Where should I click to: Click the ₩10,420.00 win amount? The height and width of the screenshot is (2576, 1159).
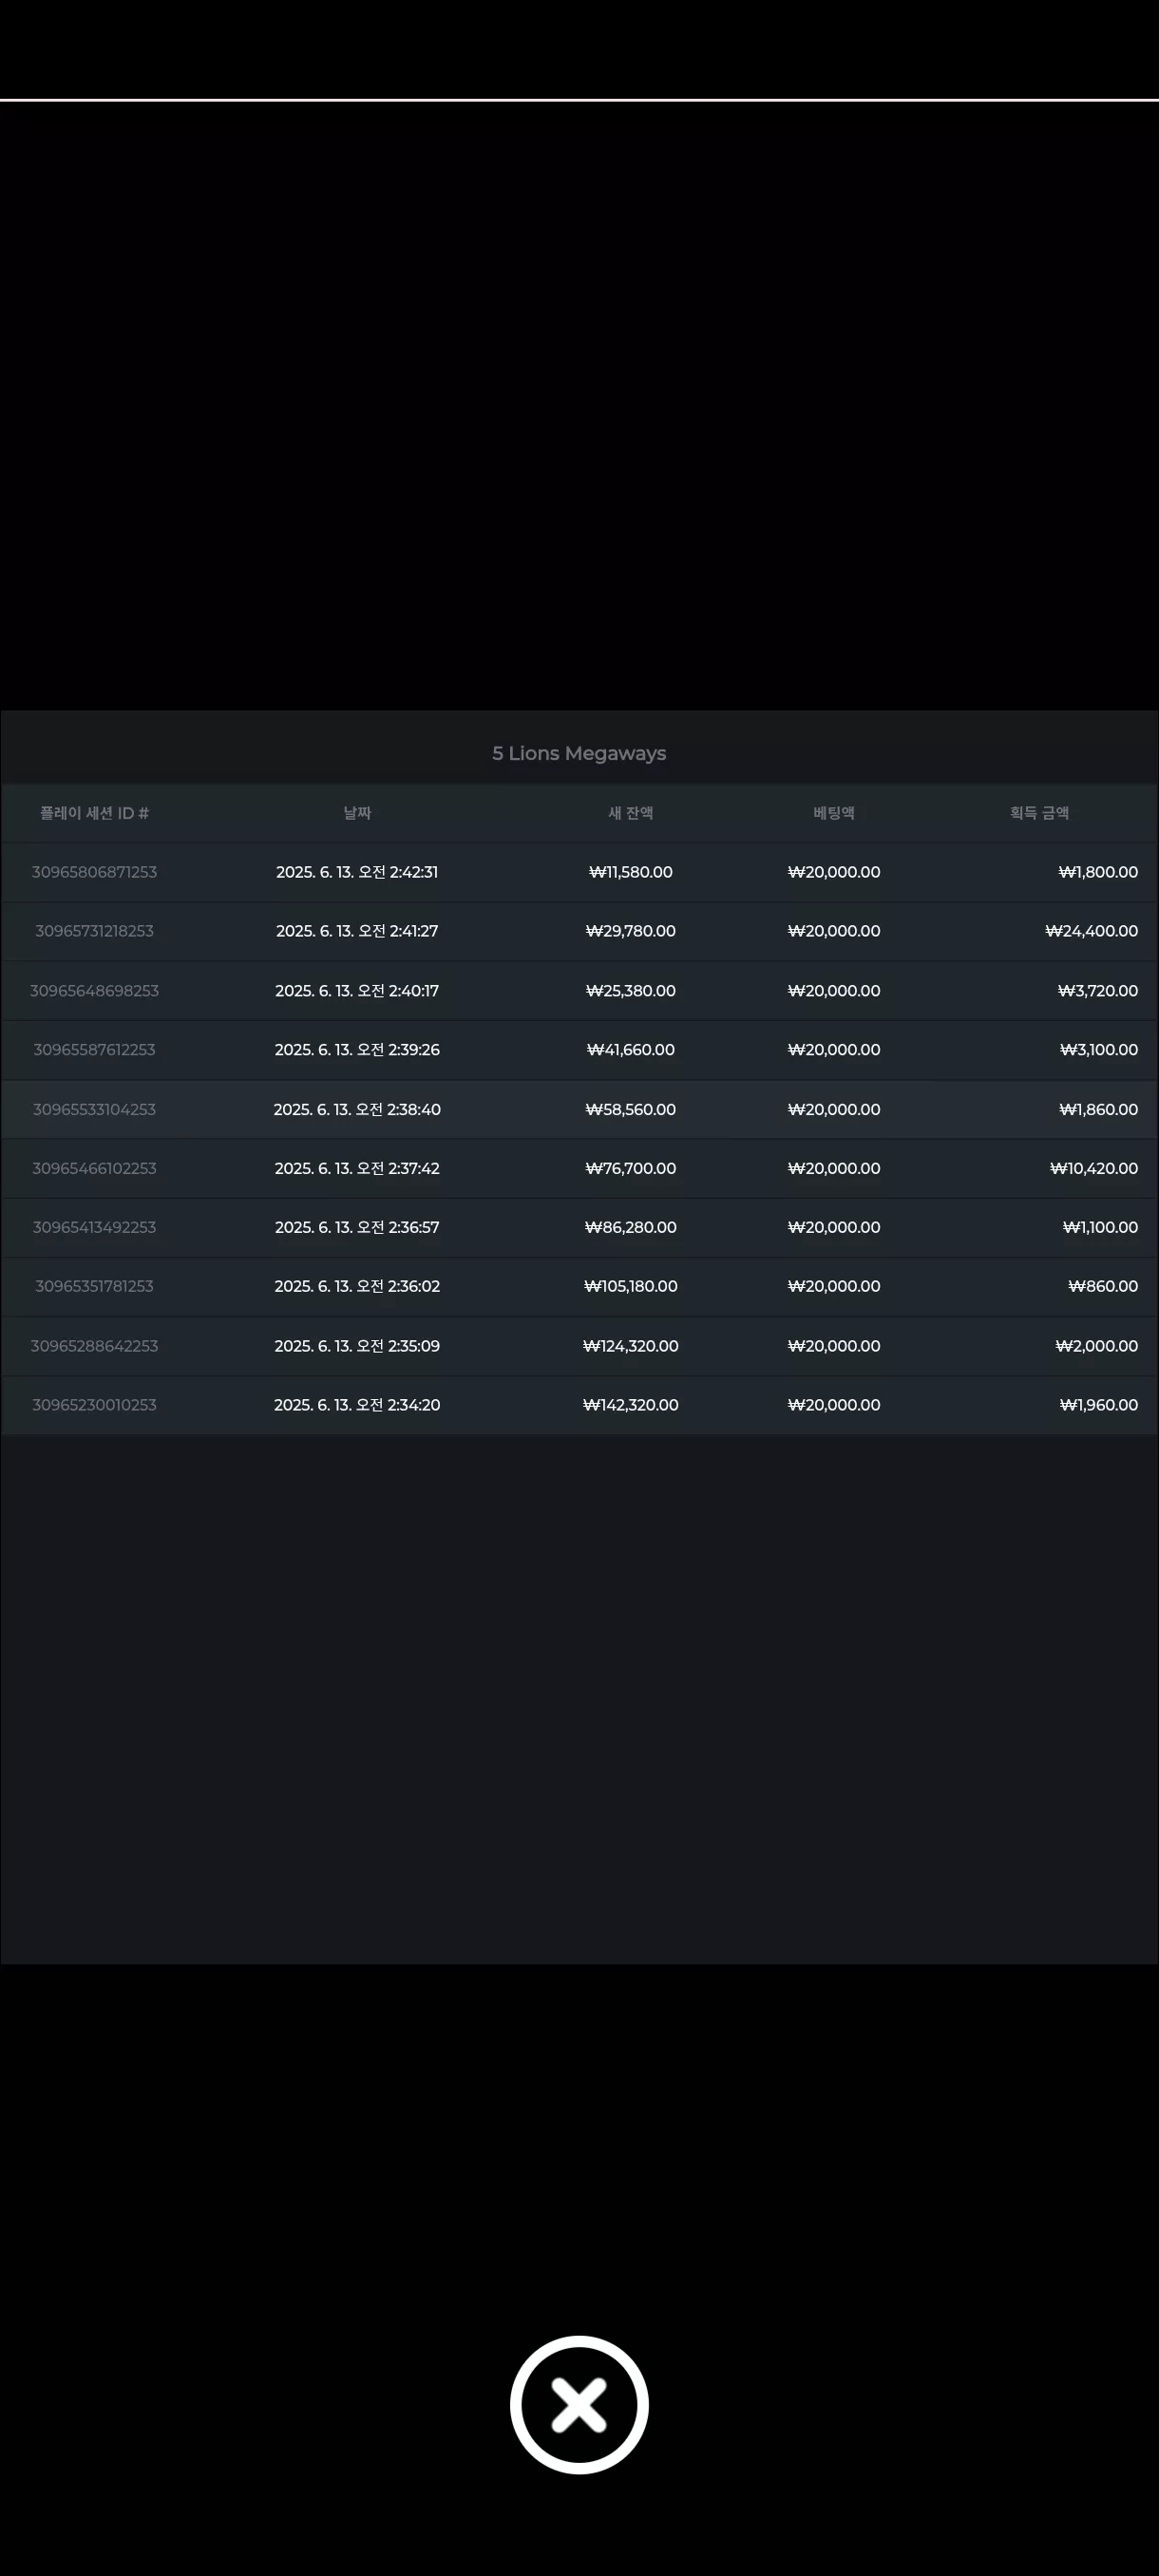(x=1094, y=1168)
